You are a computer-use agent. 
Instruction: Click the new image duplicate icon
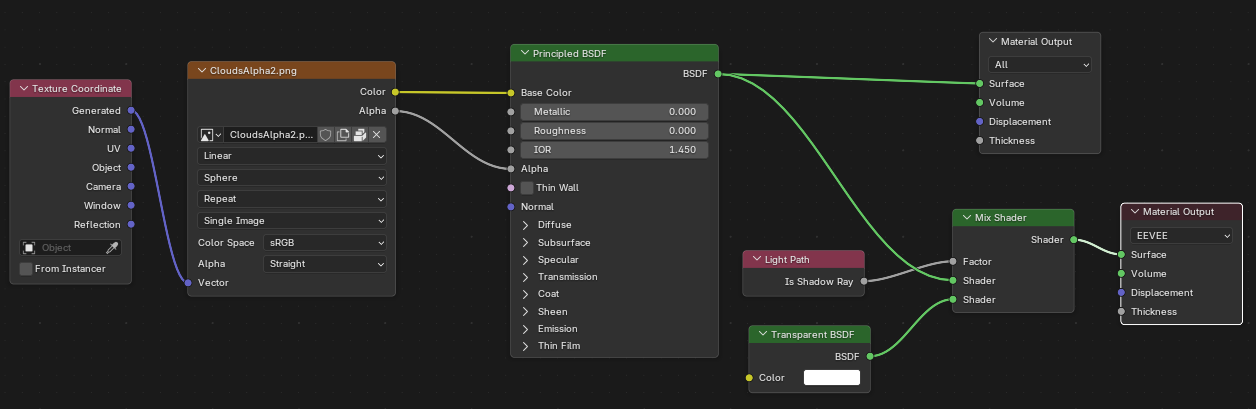tap(343, 135)
